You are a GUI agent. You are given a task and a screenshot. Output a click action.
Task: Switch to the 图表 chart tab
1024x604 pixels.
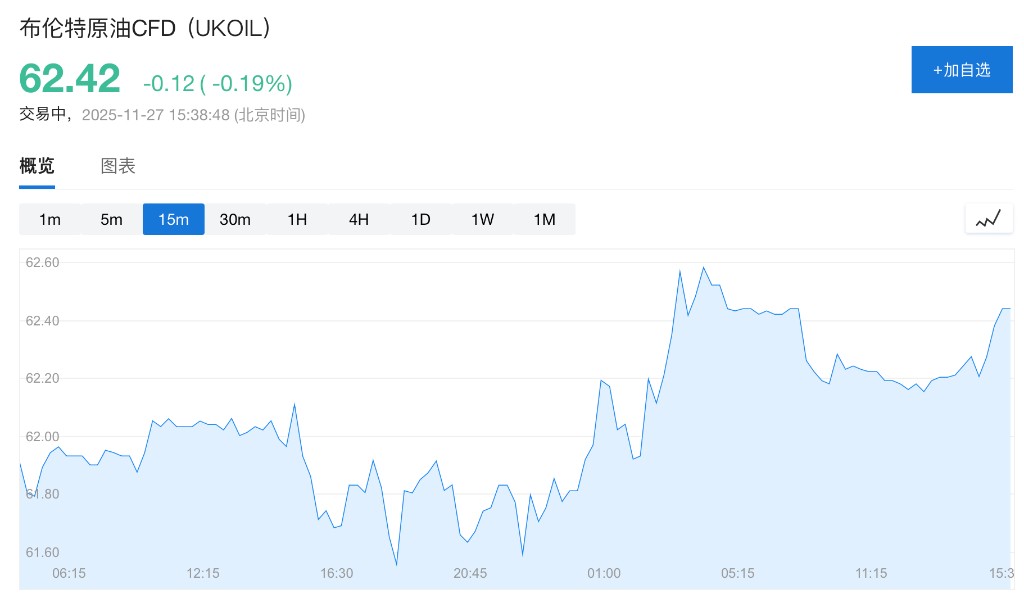[x=118, y=166]
